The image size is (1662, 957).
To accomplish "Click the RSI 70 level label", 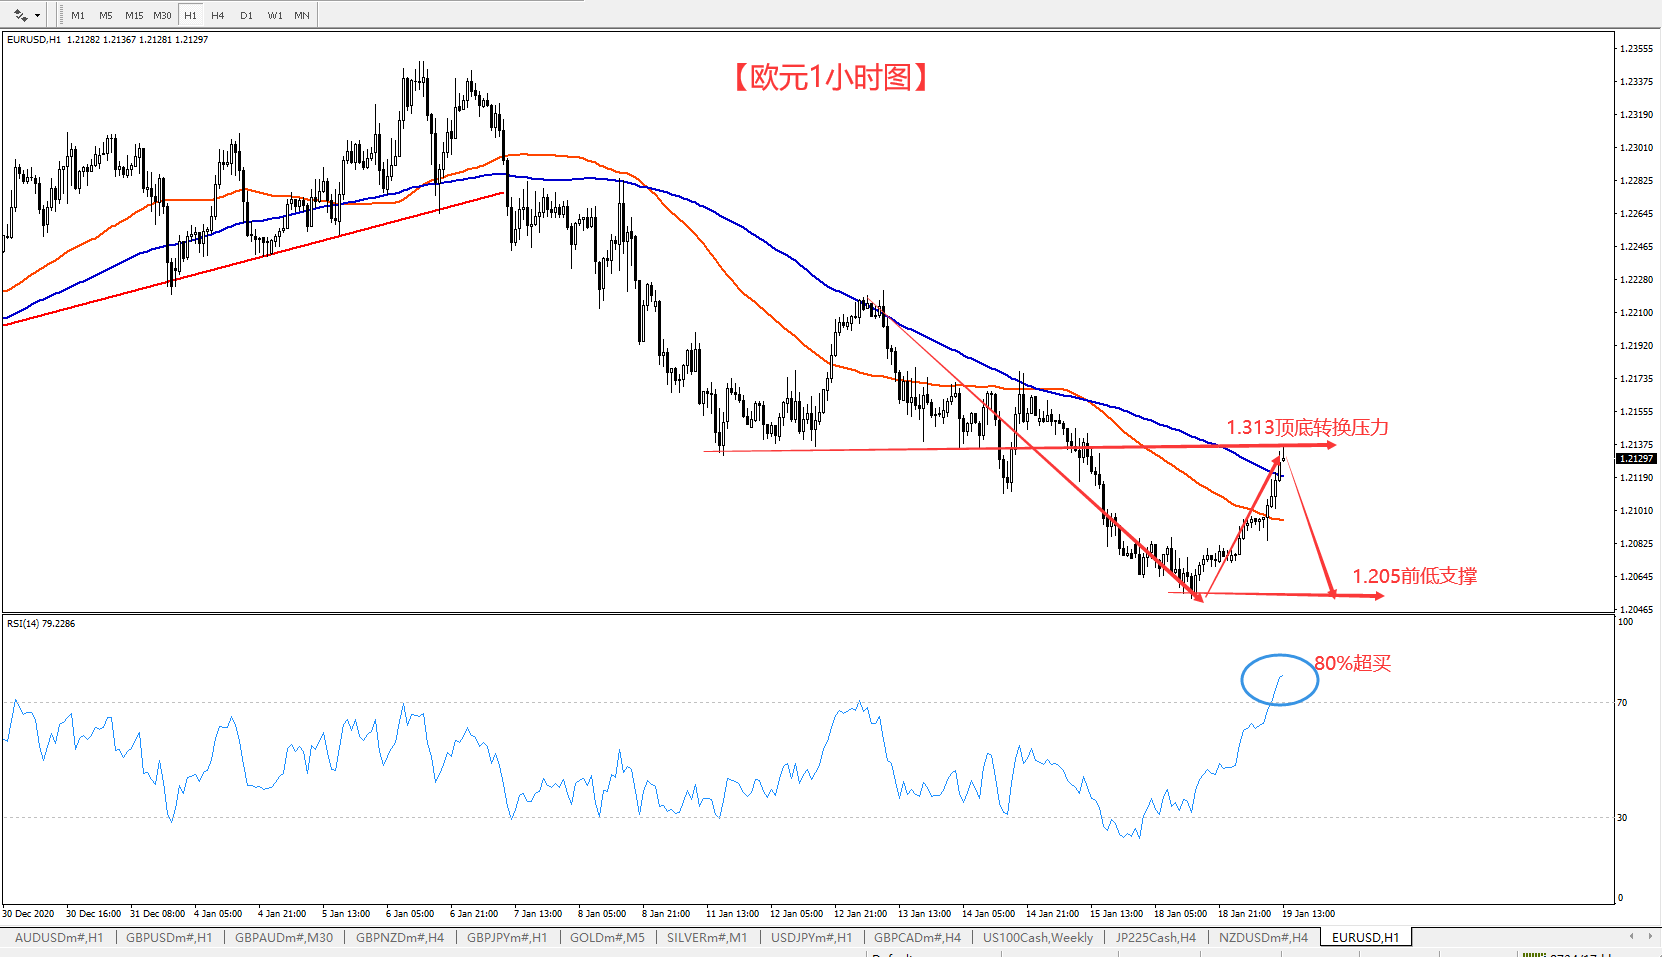I will [x=1622, y=702].
